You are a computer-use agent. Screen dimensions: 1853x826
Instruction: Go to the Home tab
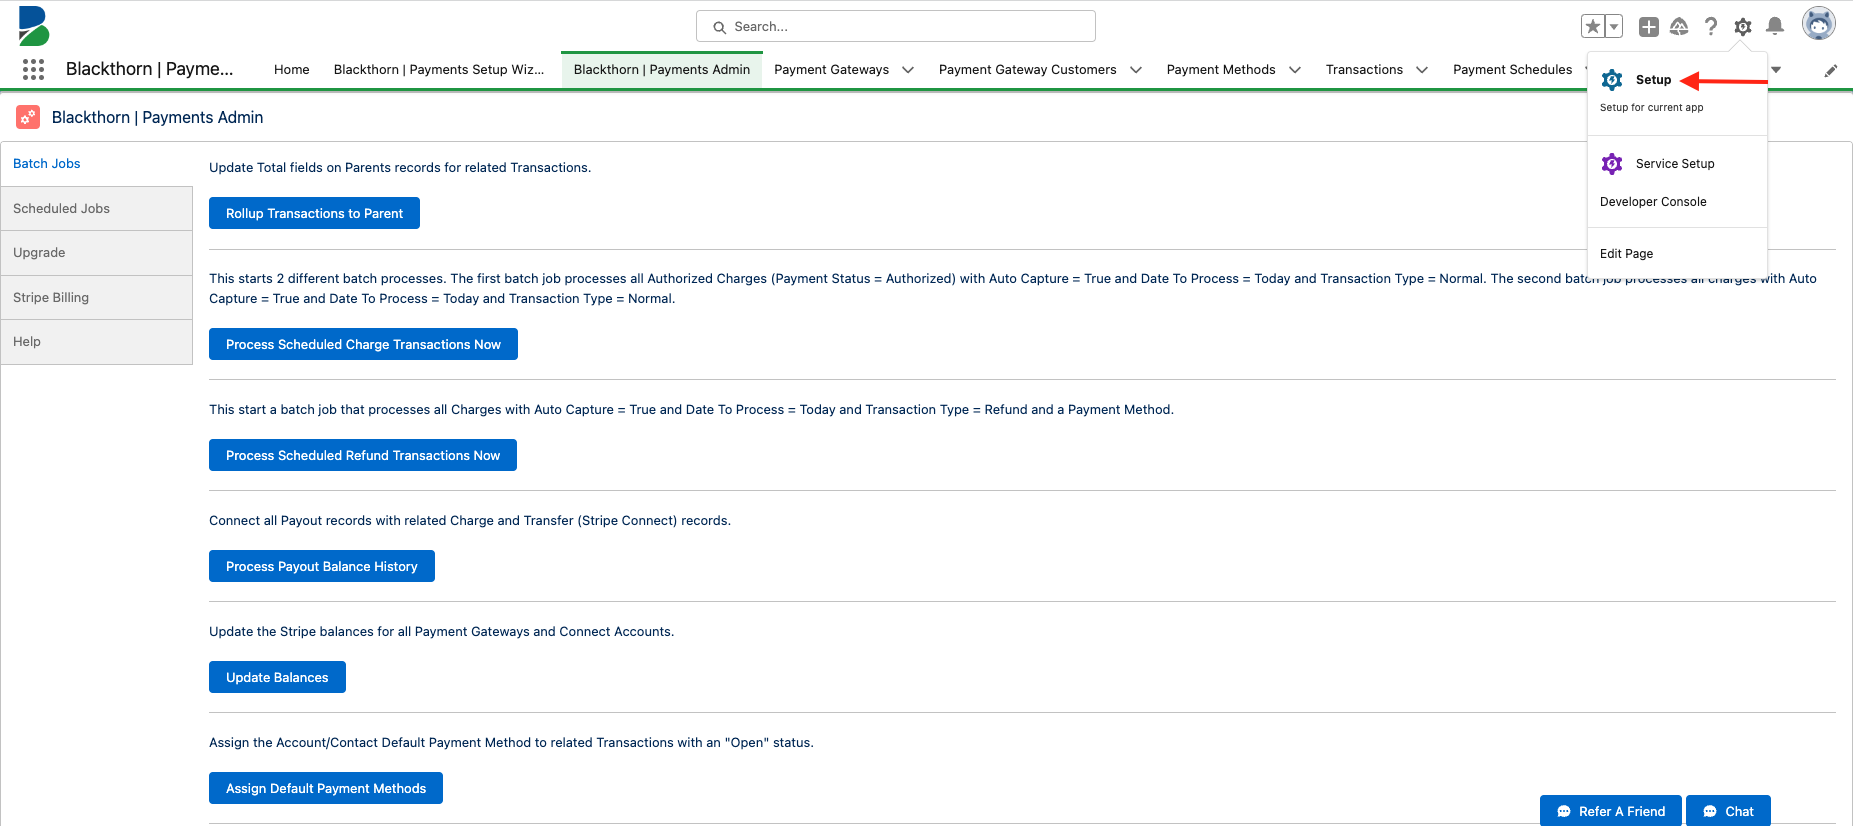coord(292,70)
